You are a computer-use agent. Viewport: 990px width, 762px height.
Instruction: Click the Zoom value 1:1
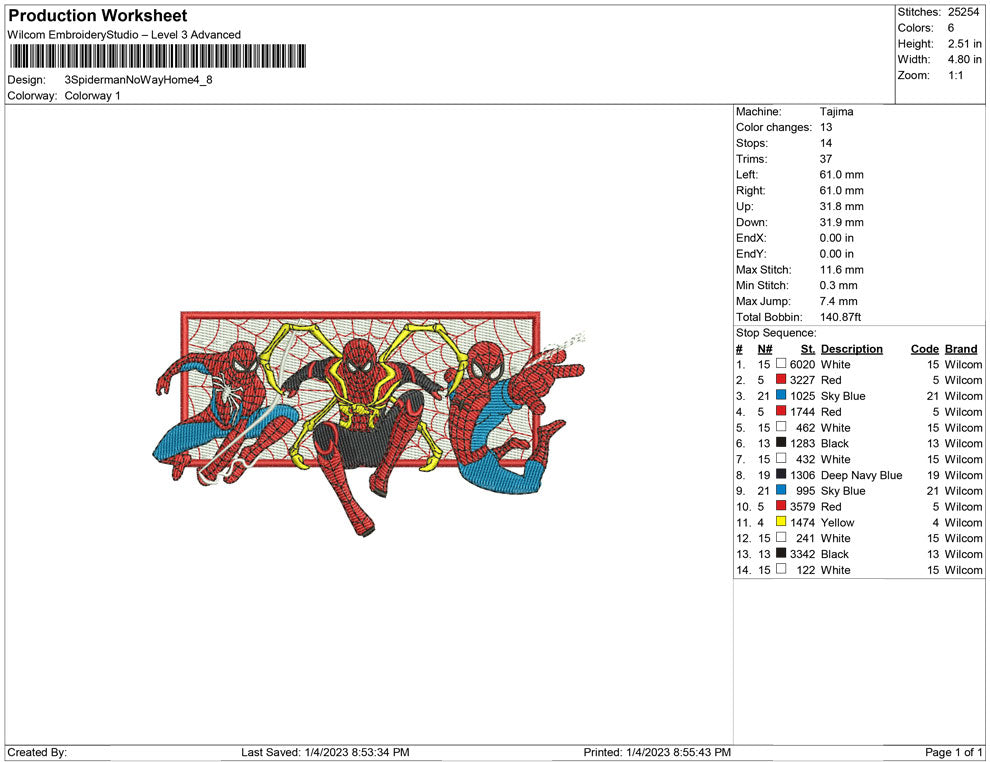[x=955, y=75]
